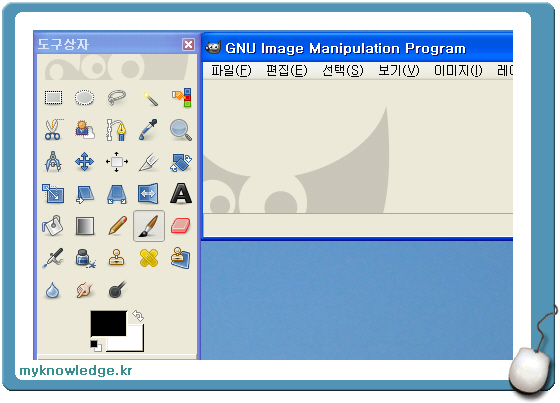
Task: Select the Zoom magnifier tool
Action: point(181,130)
